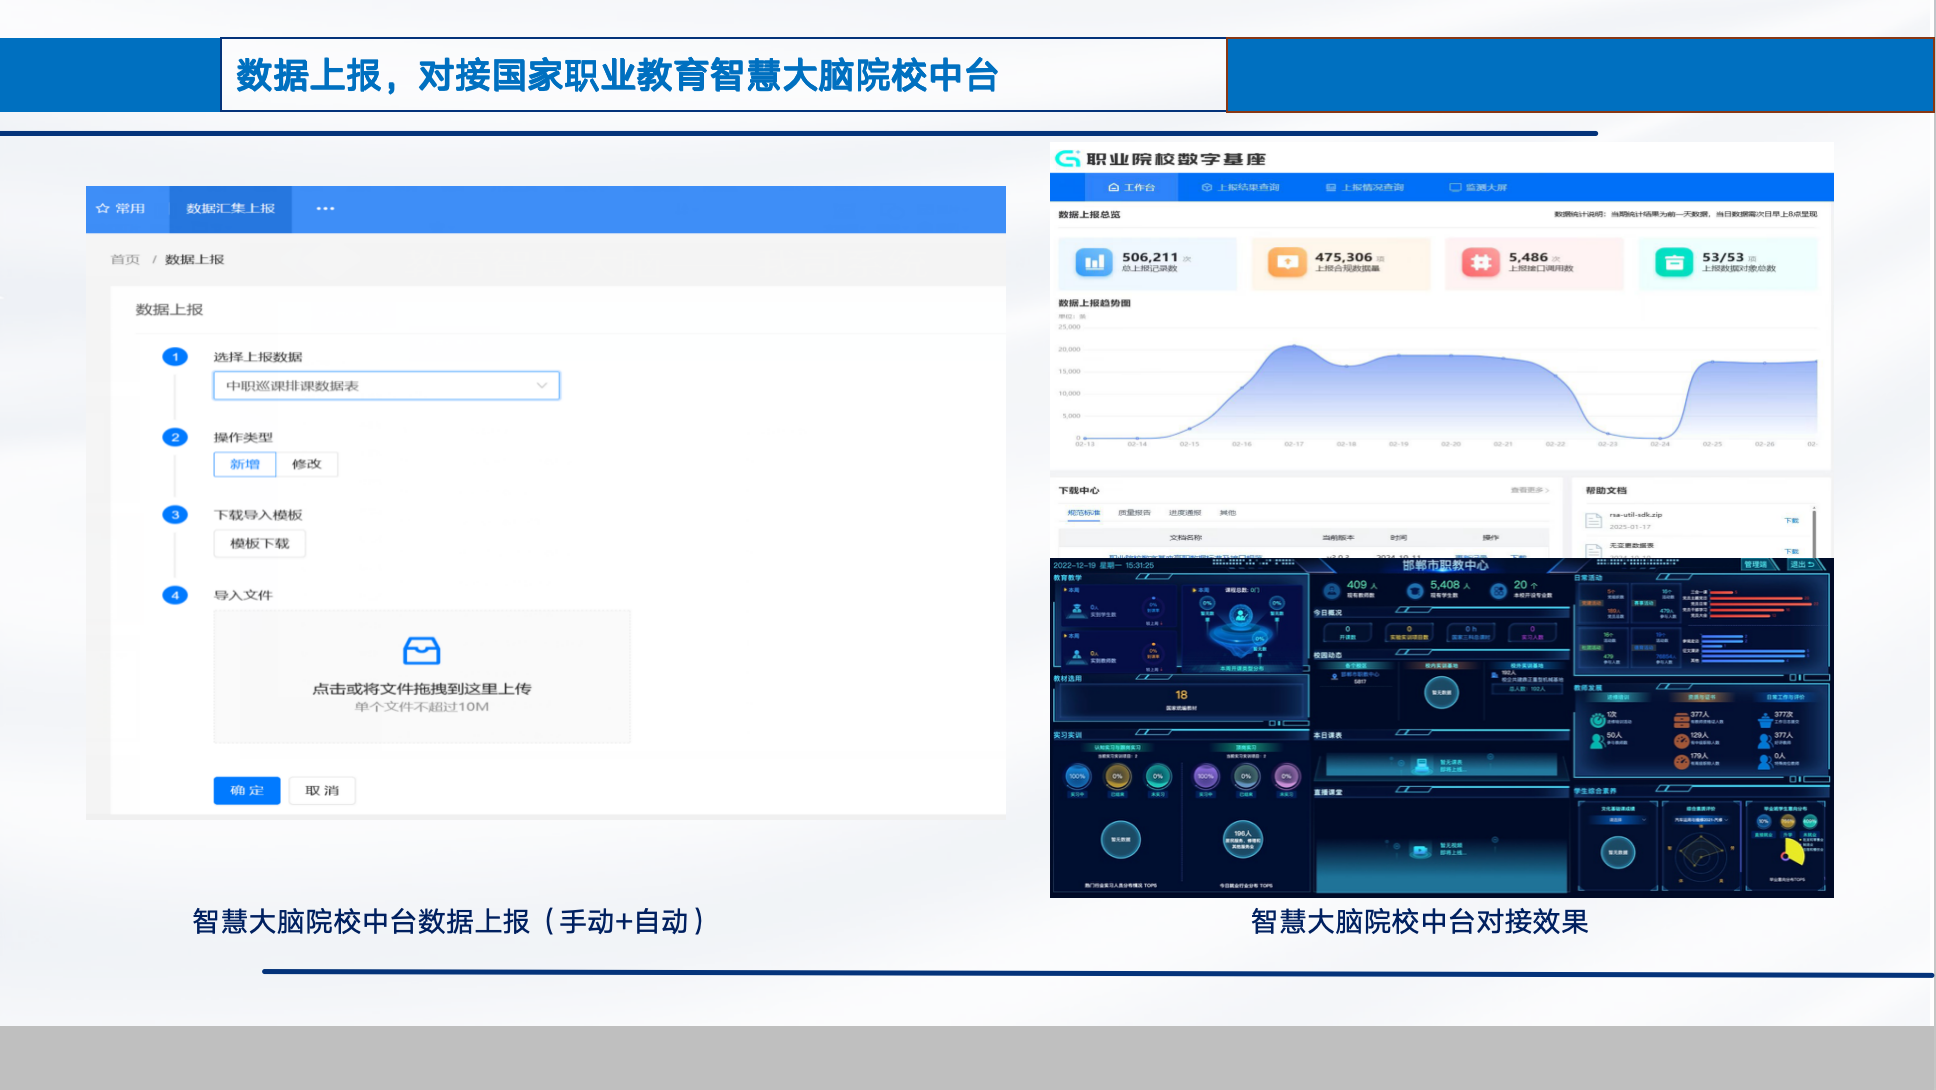The height and width of the screenshot is (1090, 1936).
Task: Switch to the 质量报告 download tab
Action: coord(1134,513)
